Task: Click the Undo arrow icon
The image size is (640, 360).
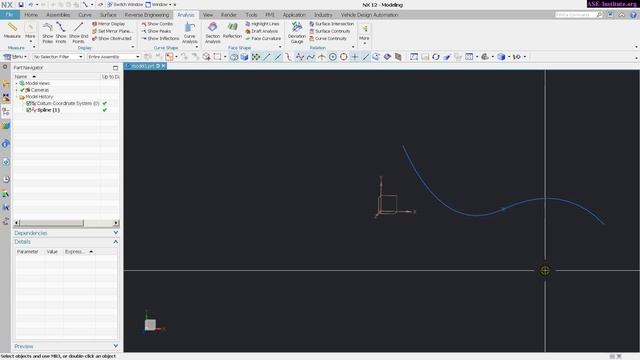Action: point(31,4)
